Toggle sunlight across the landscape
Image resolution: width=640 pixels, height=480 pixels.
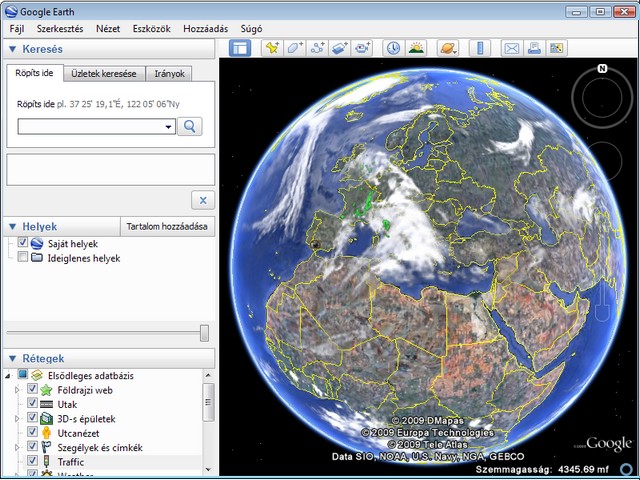pyautogui.click(x=416, y=48)
